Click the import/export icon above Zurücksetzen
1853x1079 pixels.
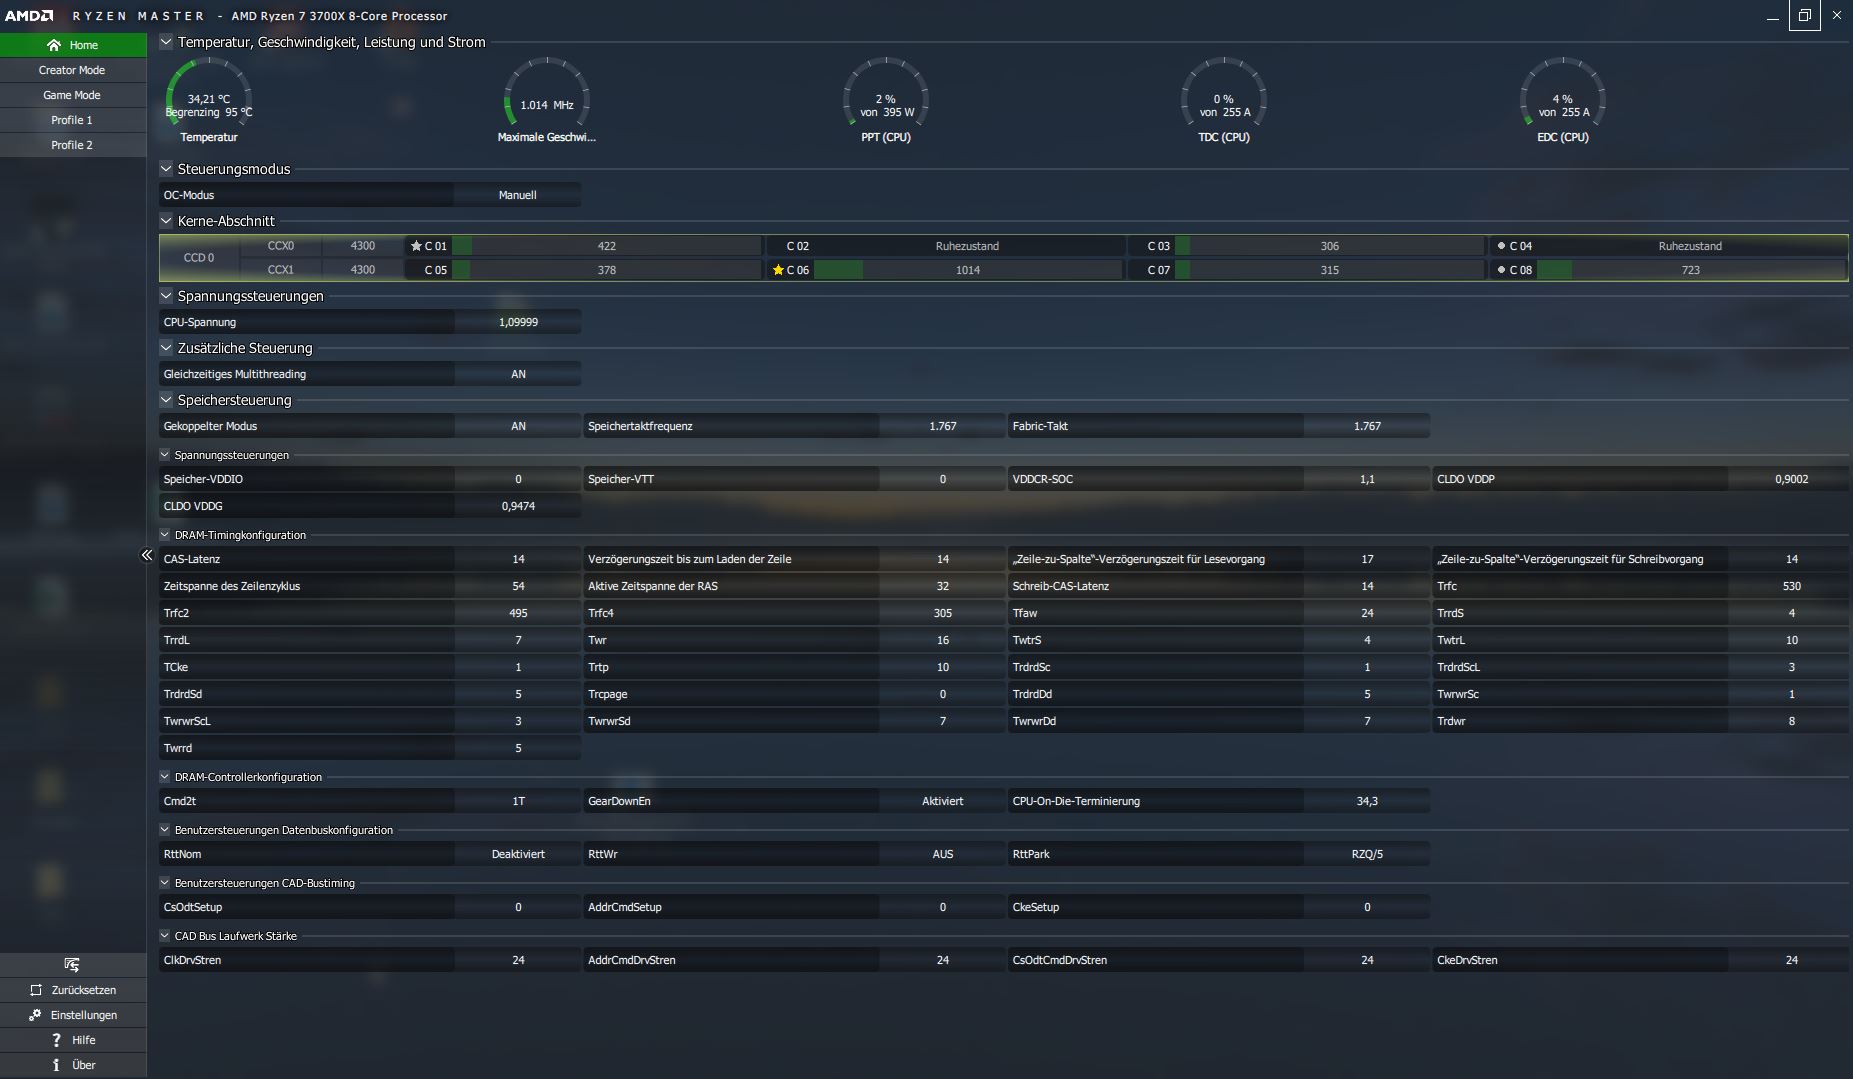(72, 965)
